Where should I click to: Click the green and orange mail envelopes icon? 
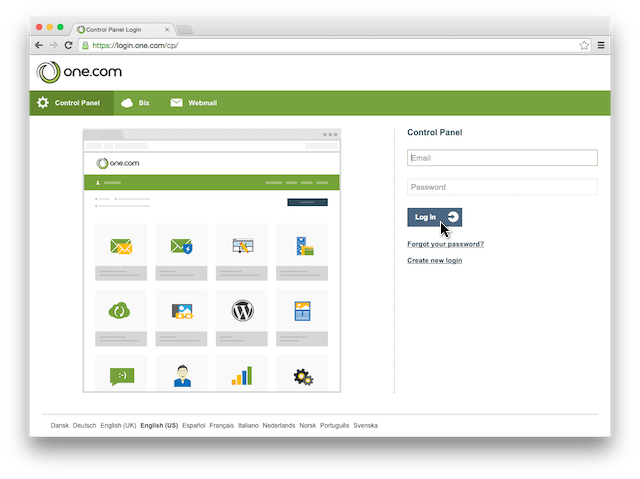tap(121, 246)
